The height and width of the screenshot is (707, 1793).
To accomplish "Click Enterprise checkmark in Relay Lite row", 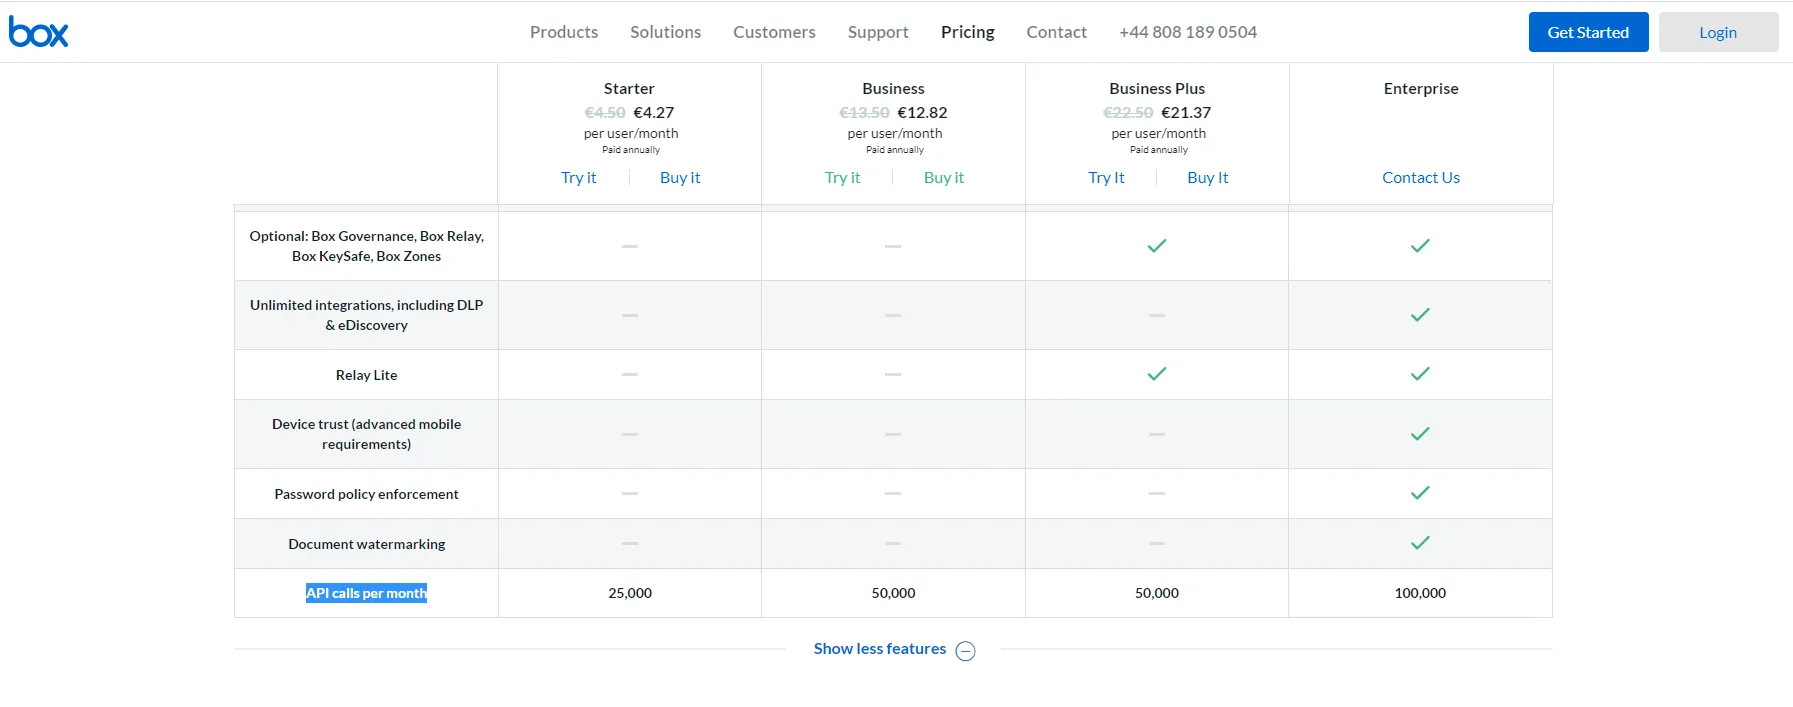I will click(x=1420, y=374).
